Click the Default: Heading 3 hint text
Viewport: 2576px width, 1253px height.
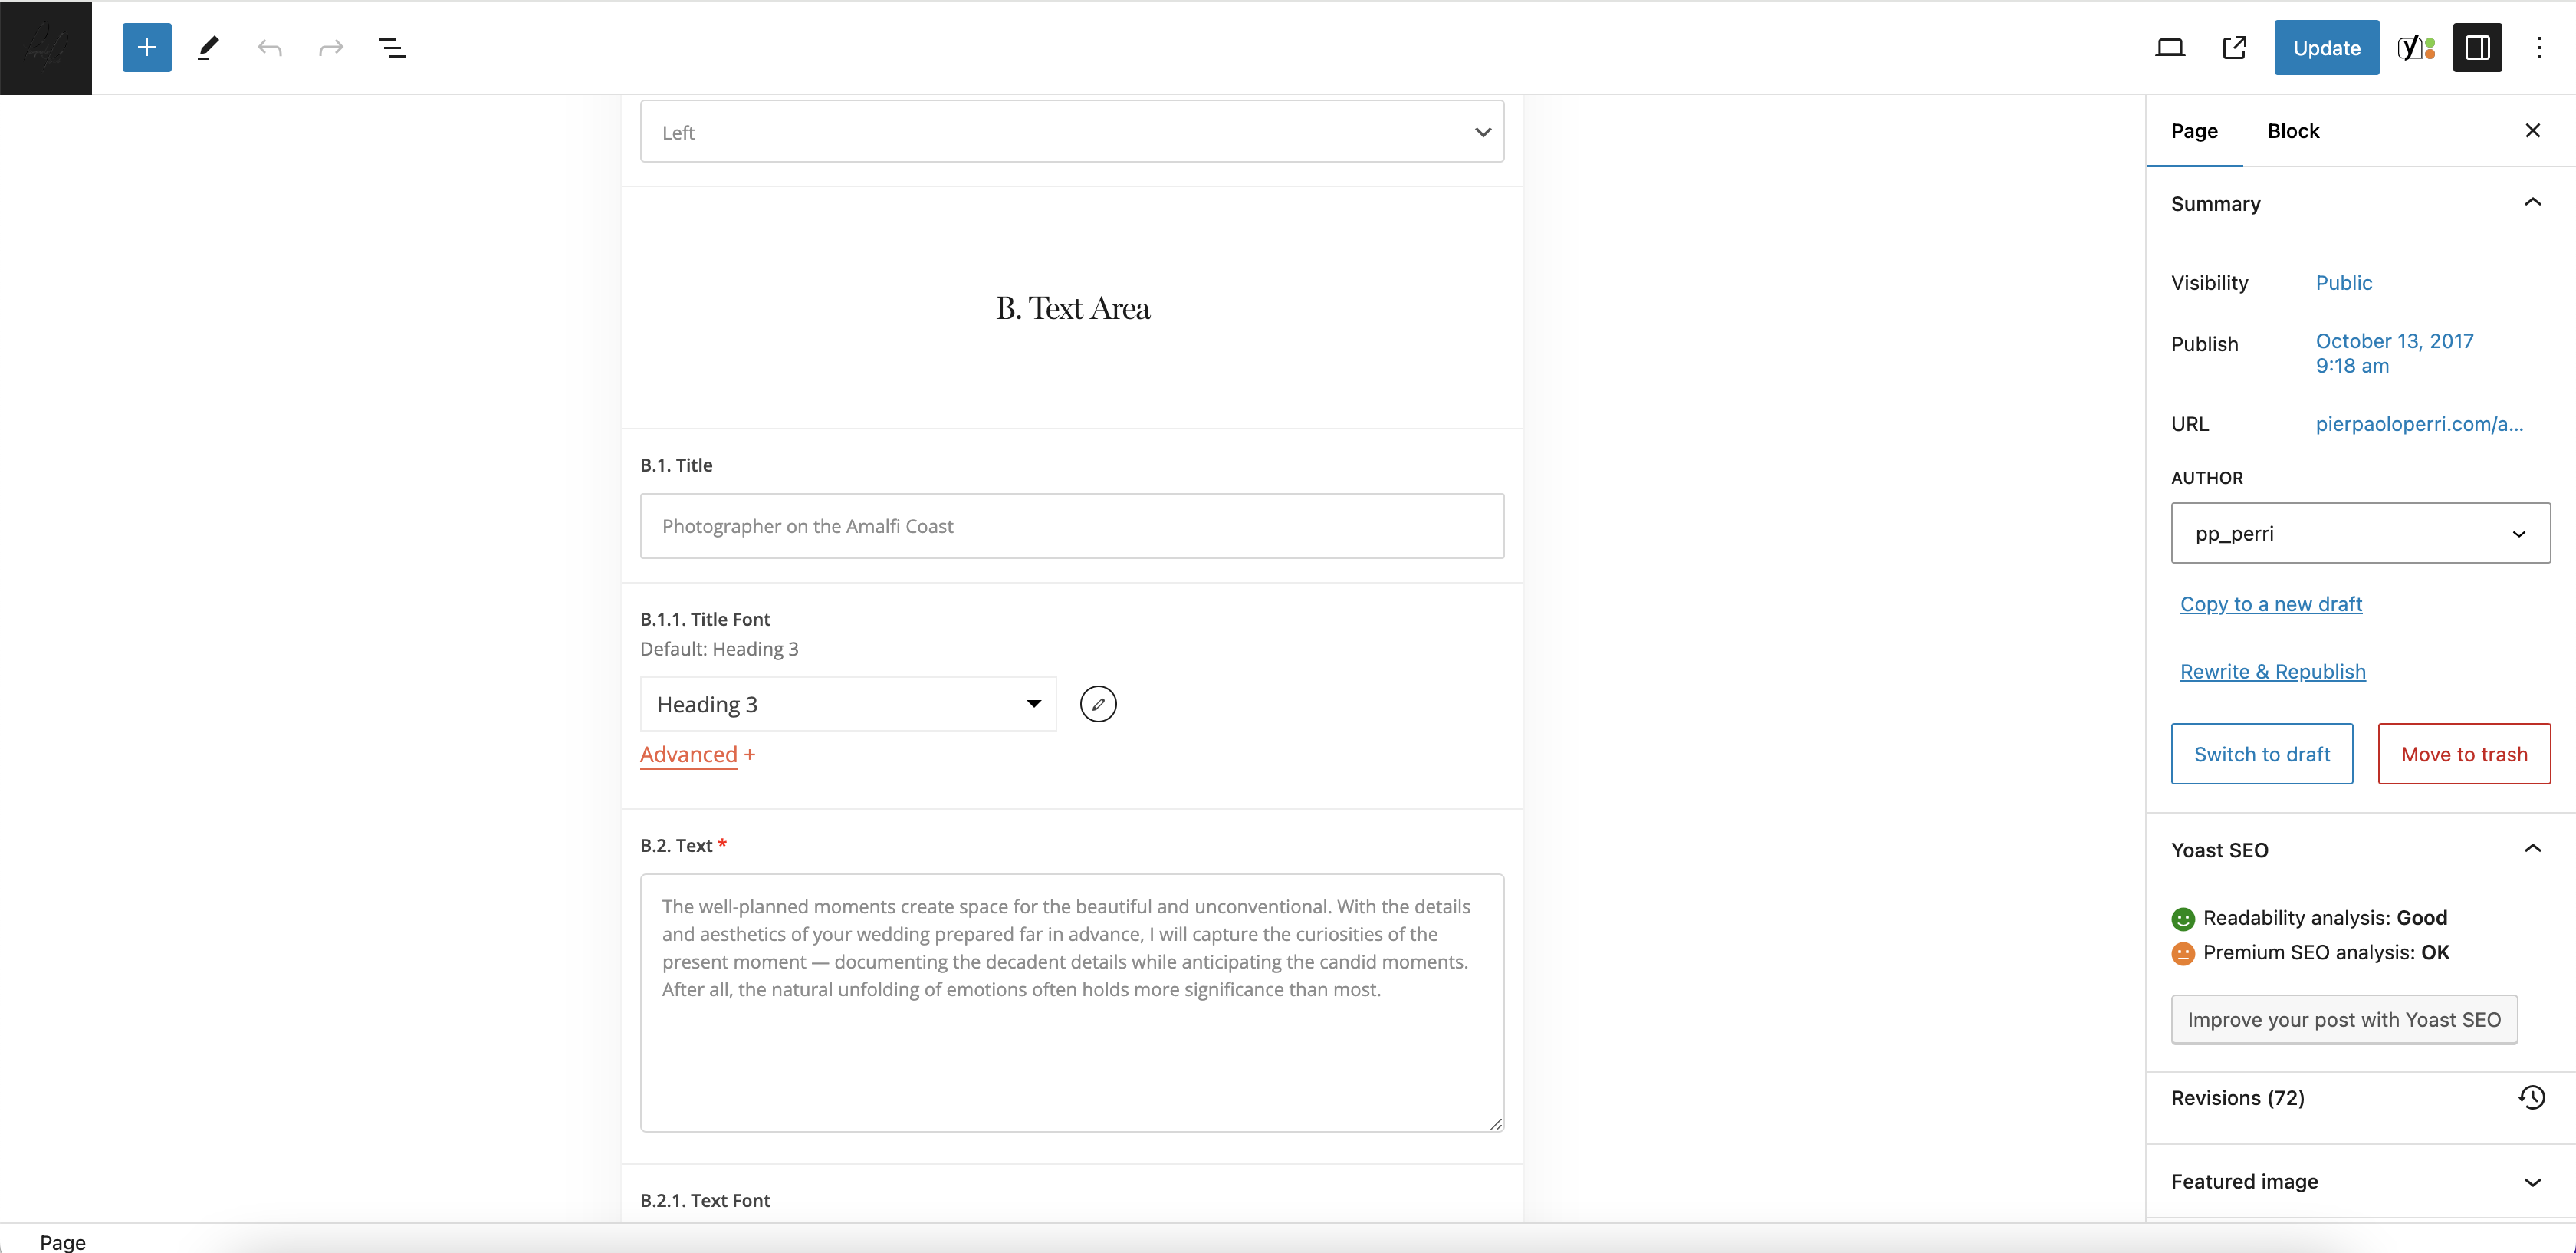tap(719, 649)
